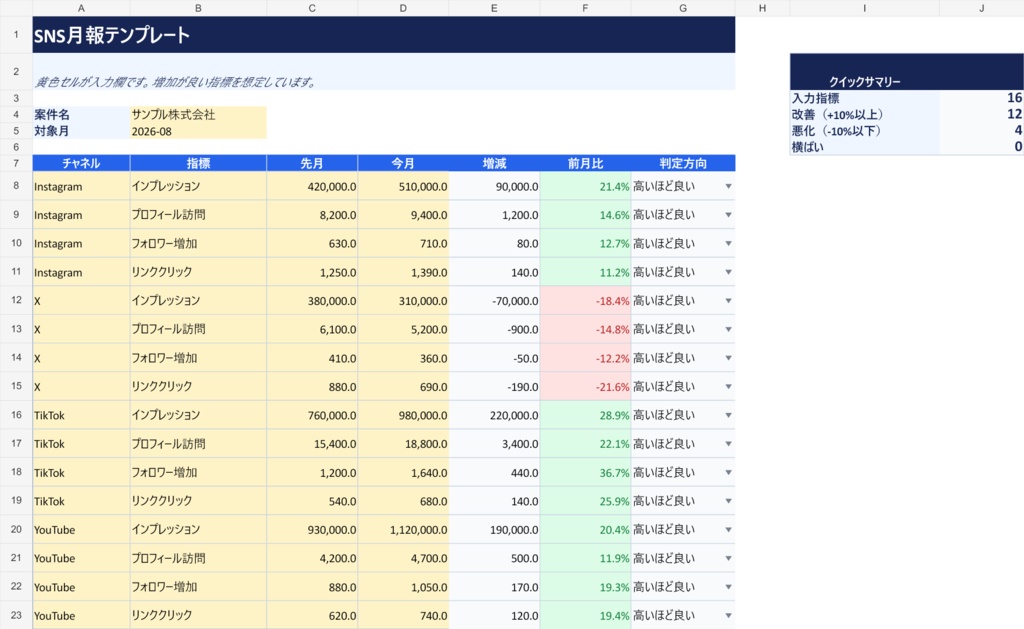Select column C header
1024x629 pixels.
[x=312, y=8]
